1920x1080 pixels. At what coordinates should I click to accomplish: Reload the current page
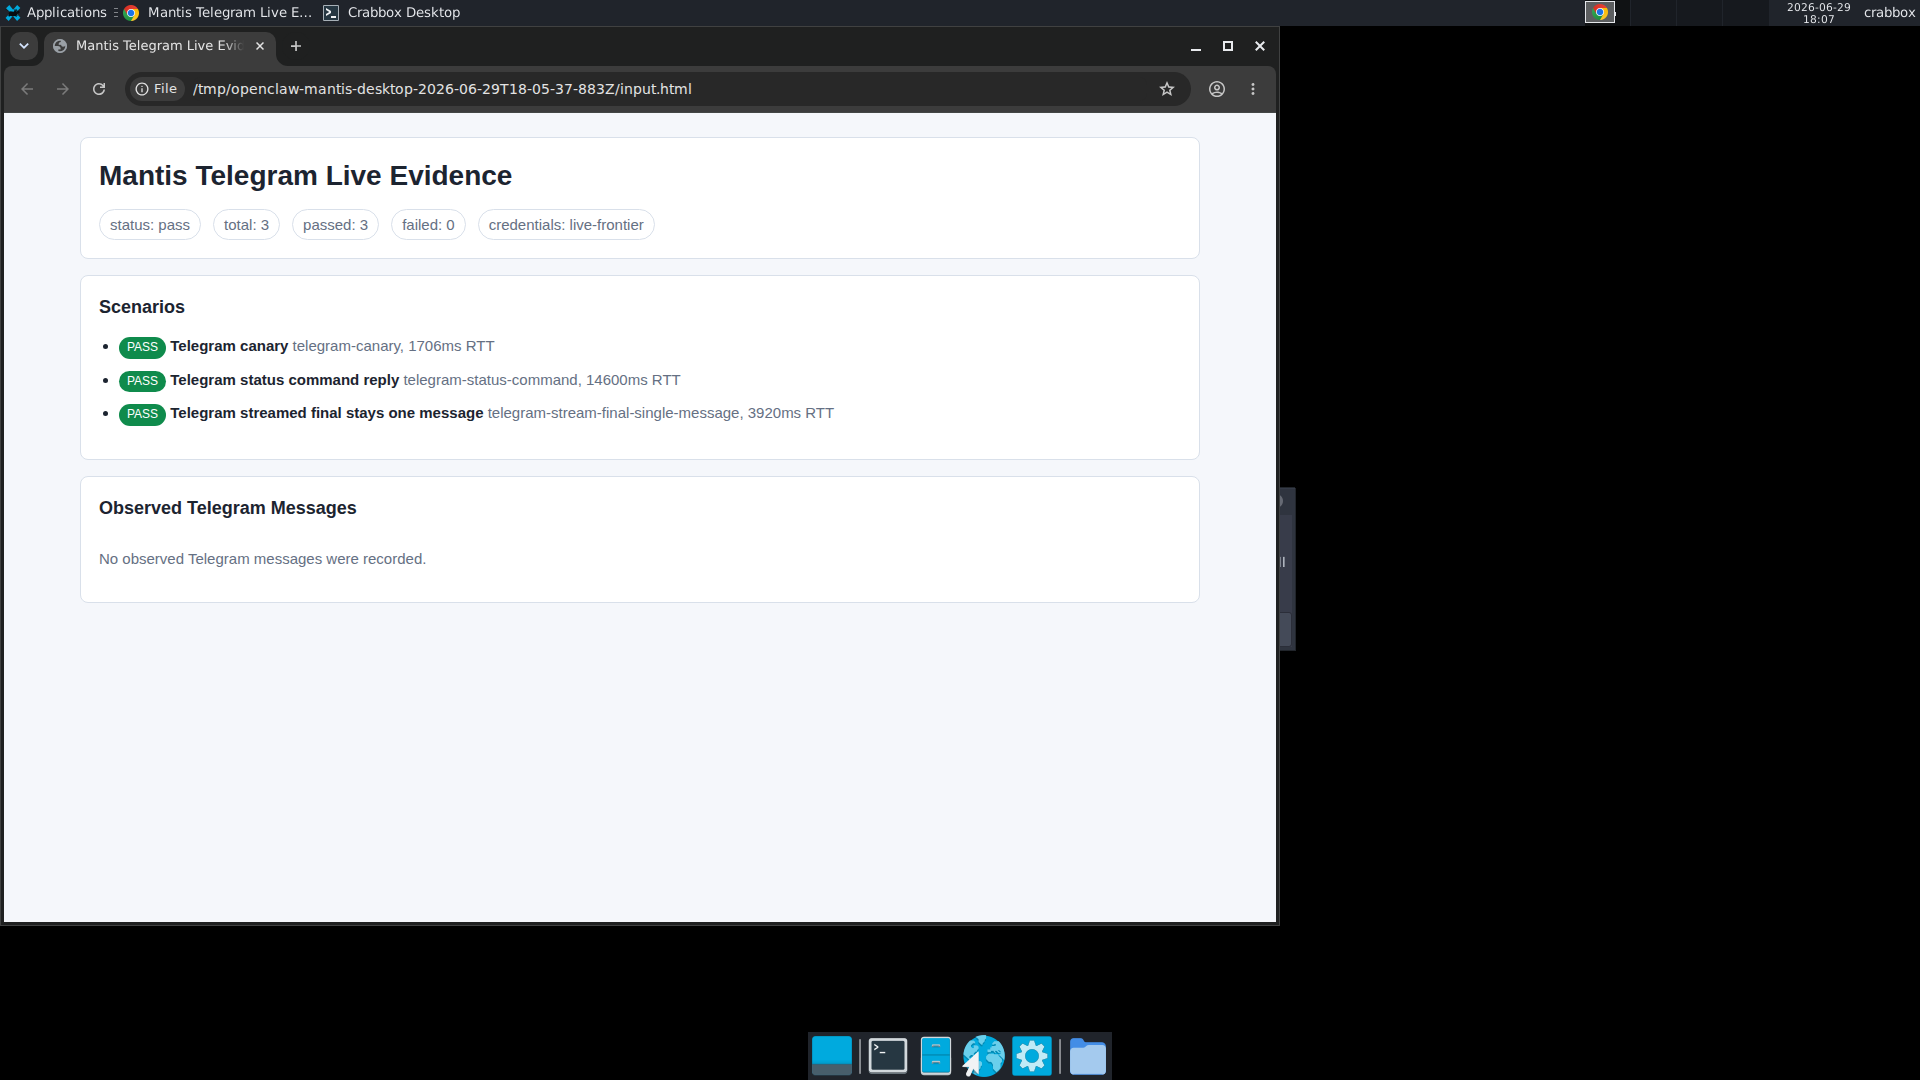(x=99, y=89)
